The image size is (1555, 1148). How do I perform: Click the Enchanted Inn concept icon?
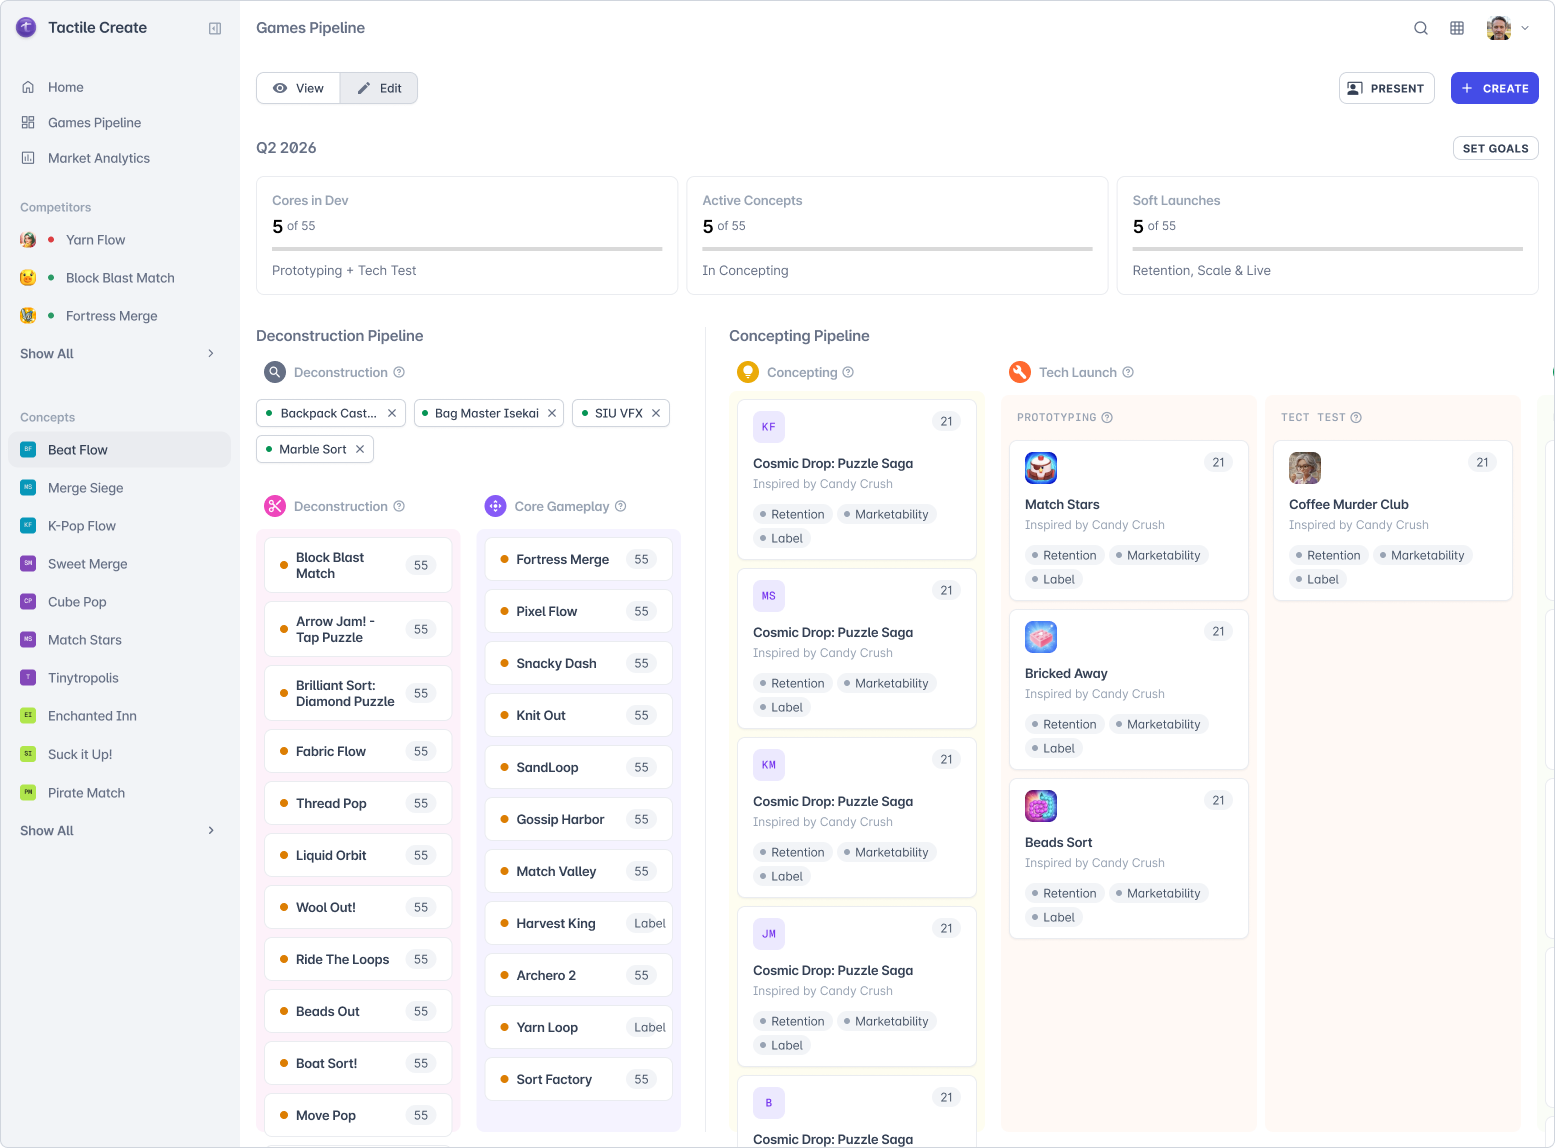28,716
